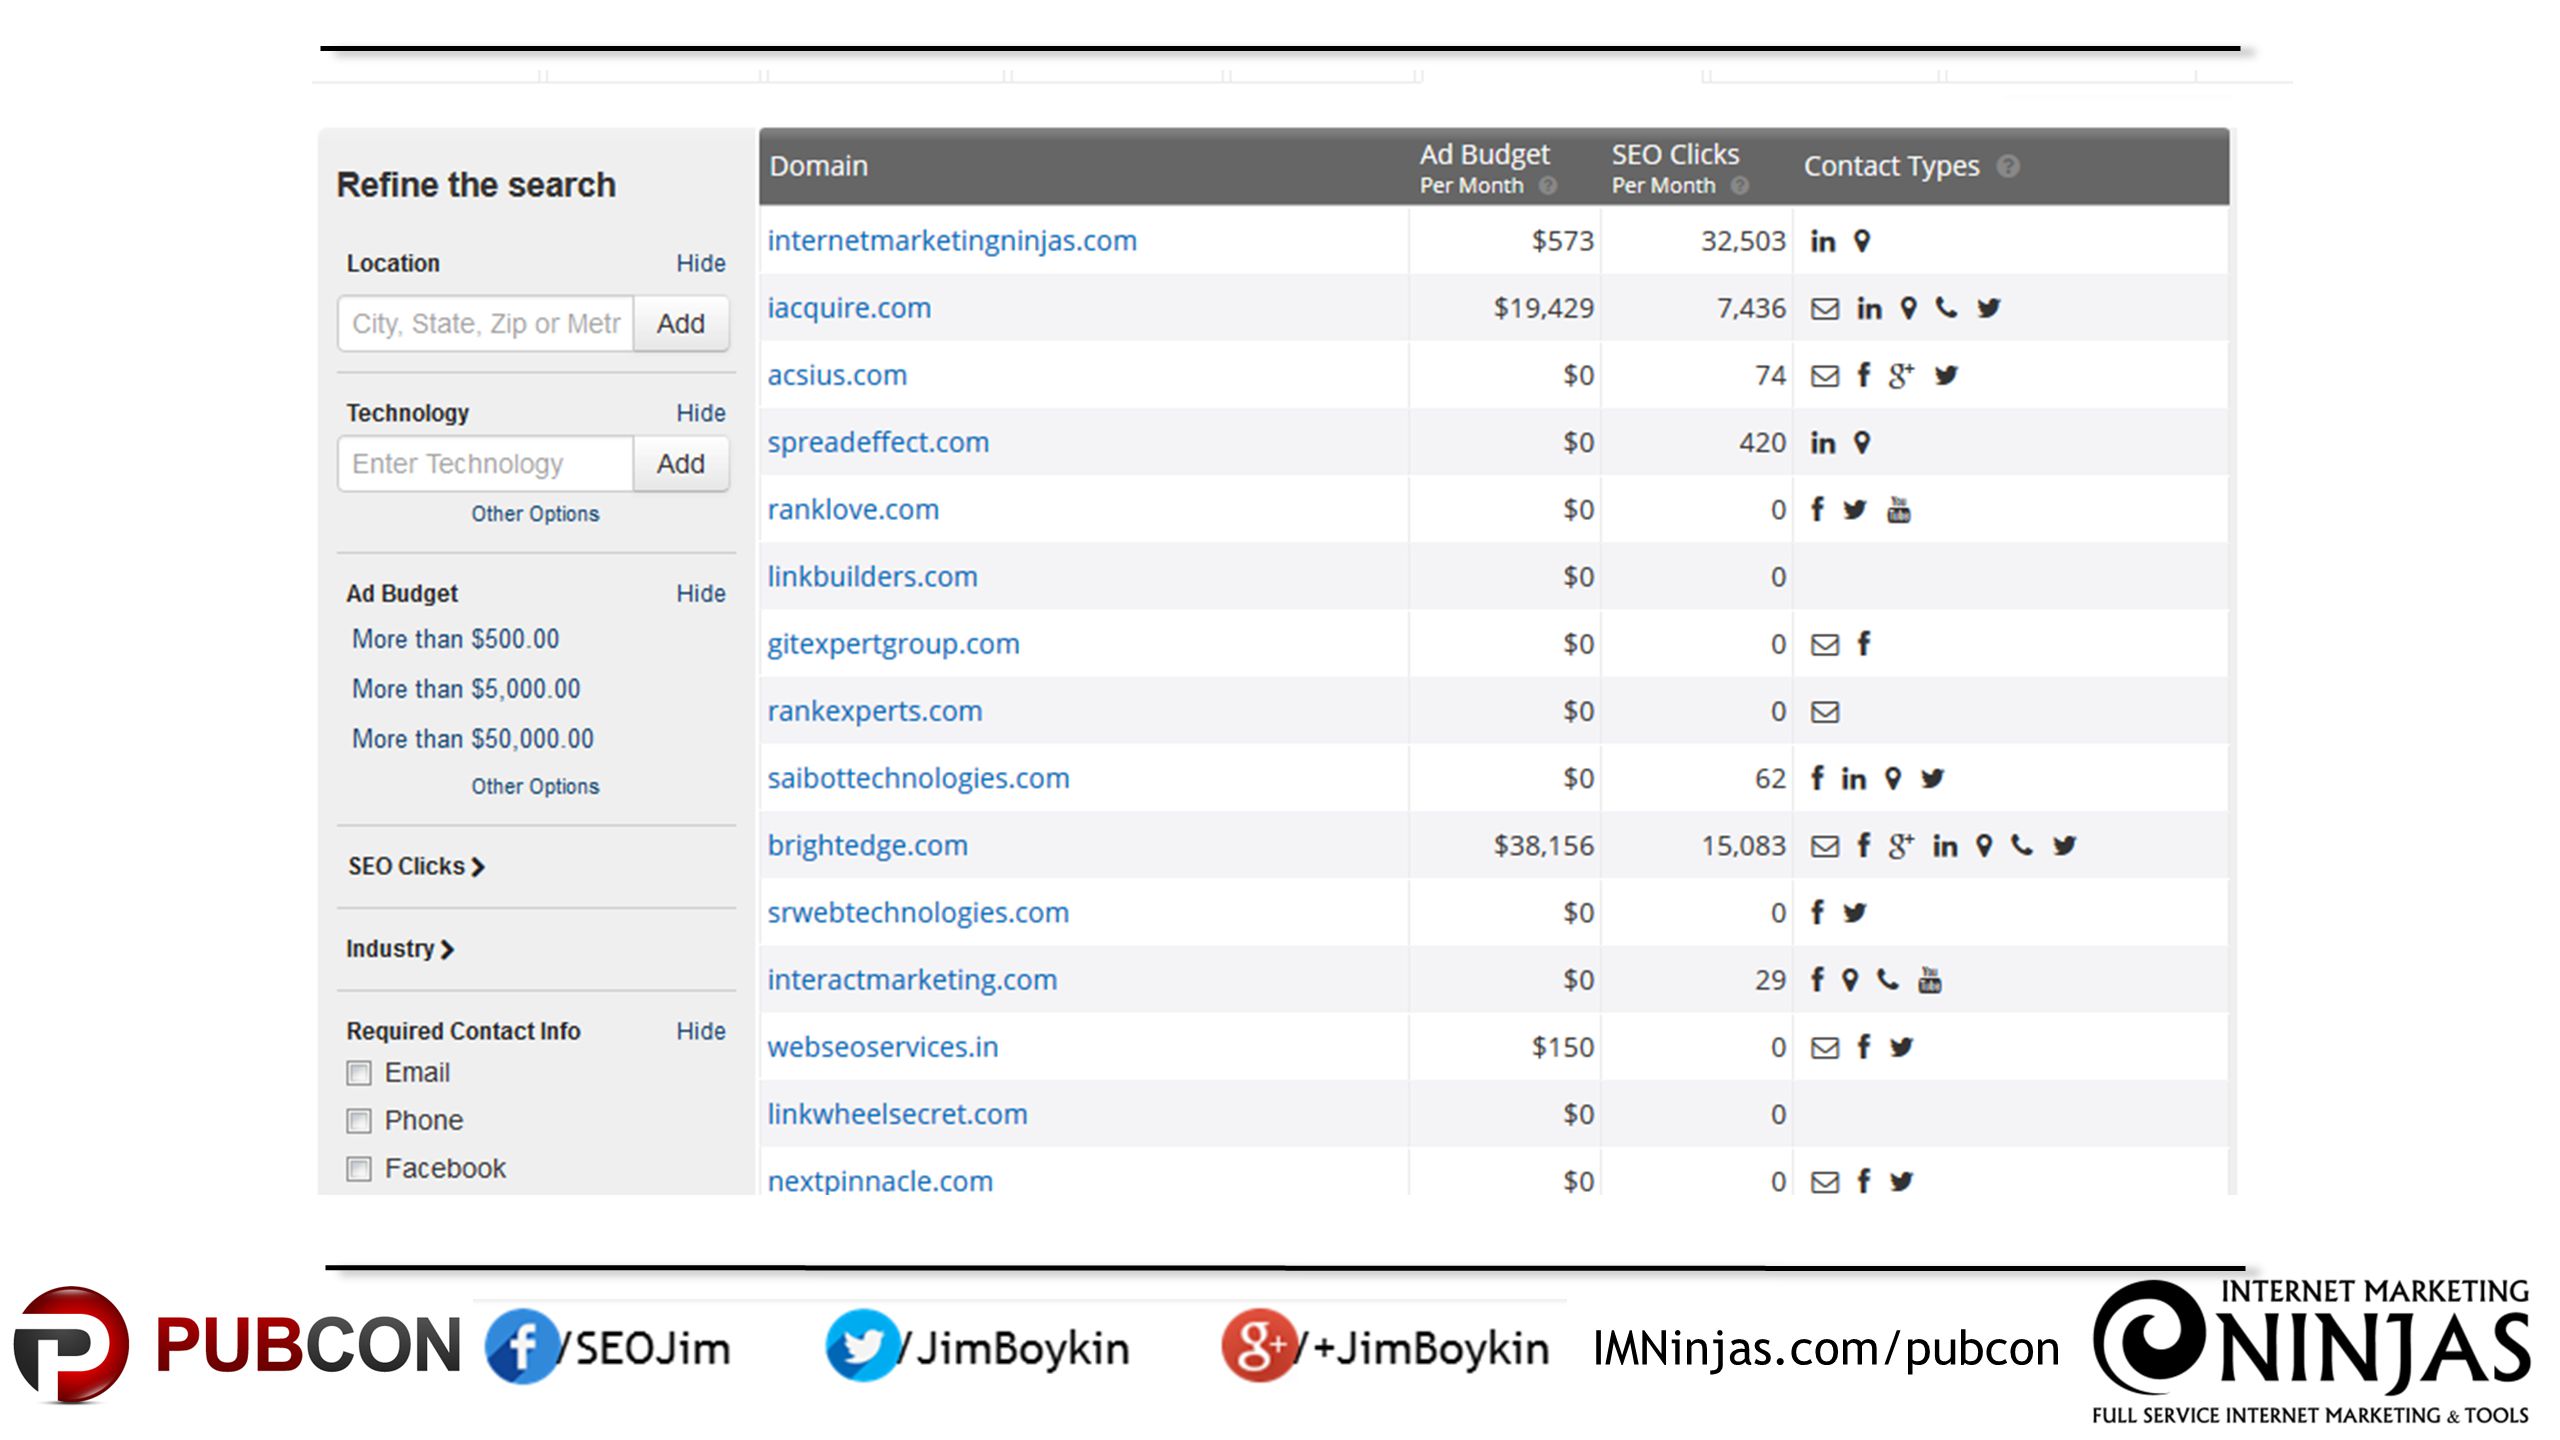
Task: Click LinkedIn icon in spreadeffect.com row
Action: 1823,442
